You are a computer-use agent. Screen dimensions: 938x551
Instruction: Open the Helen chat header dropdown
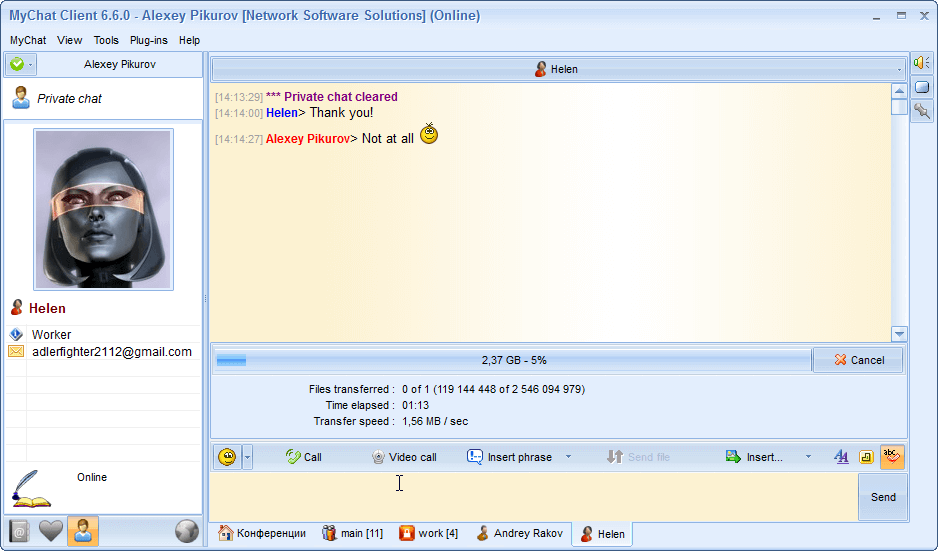[899, 69]
